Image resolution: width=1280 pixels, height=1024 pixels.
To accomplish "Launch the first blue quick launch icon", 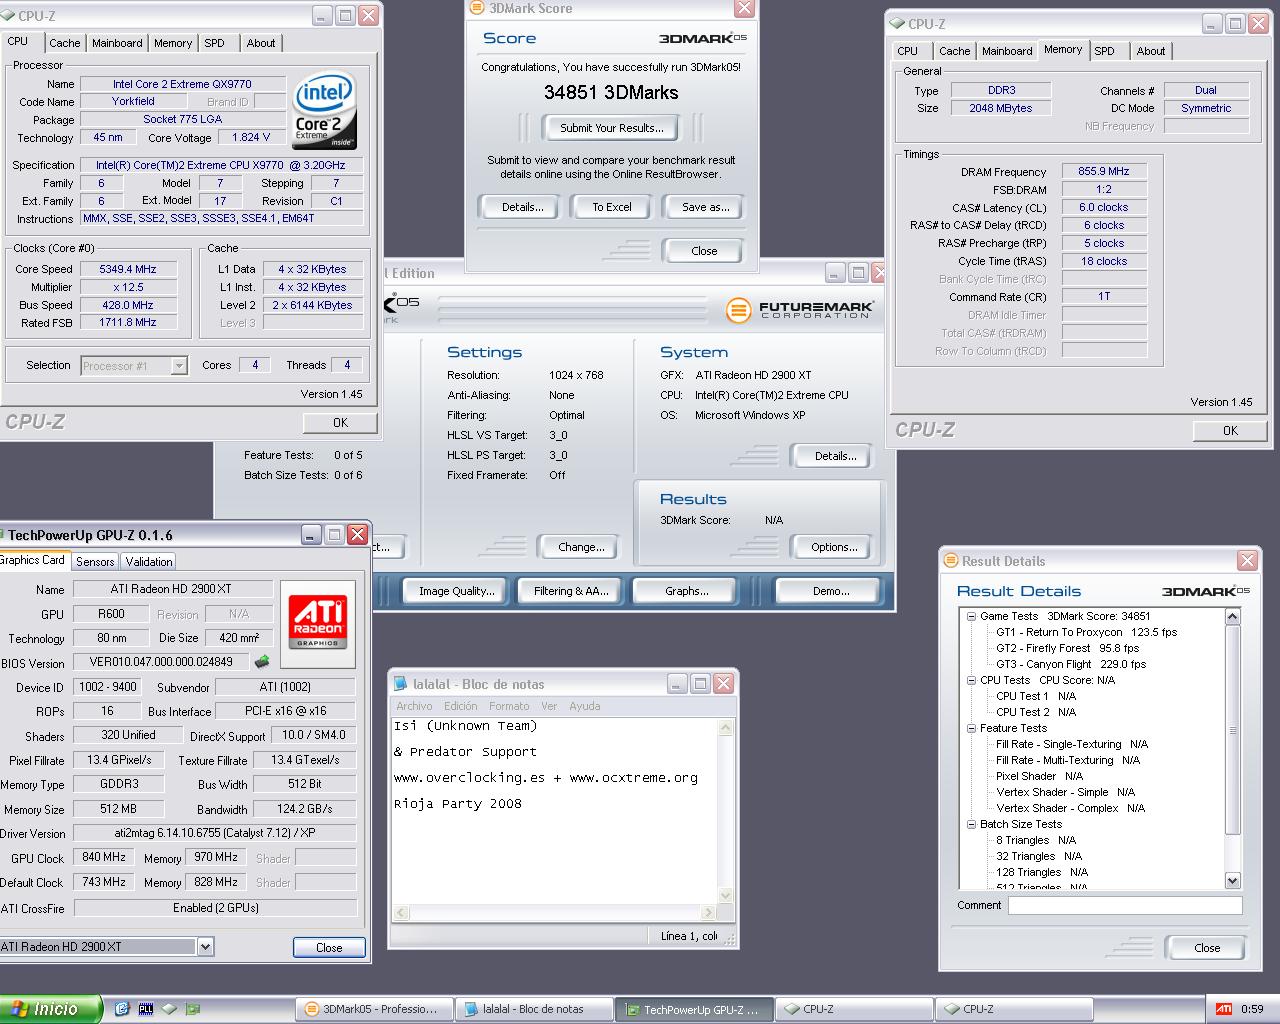I will click(x=122, y=1009).
